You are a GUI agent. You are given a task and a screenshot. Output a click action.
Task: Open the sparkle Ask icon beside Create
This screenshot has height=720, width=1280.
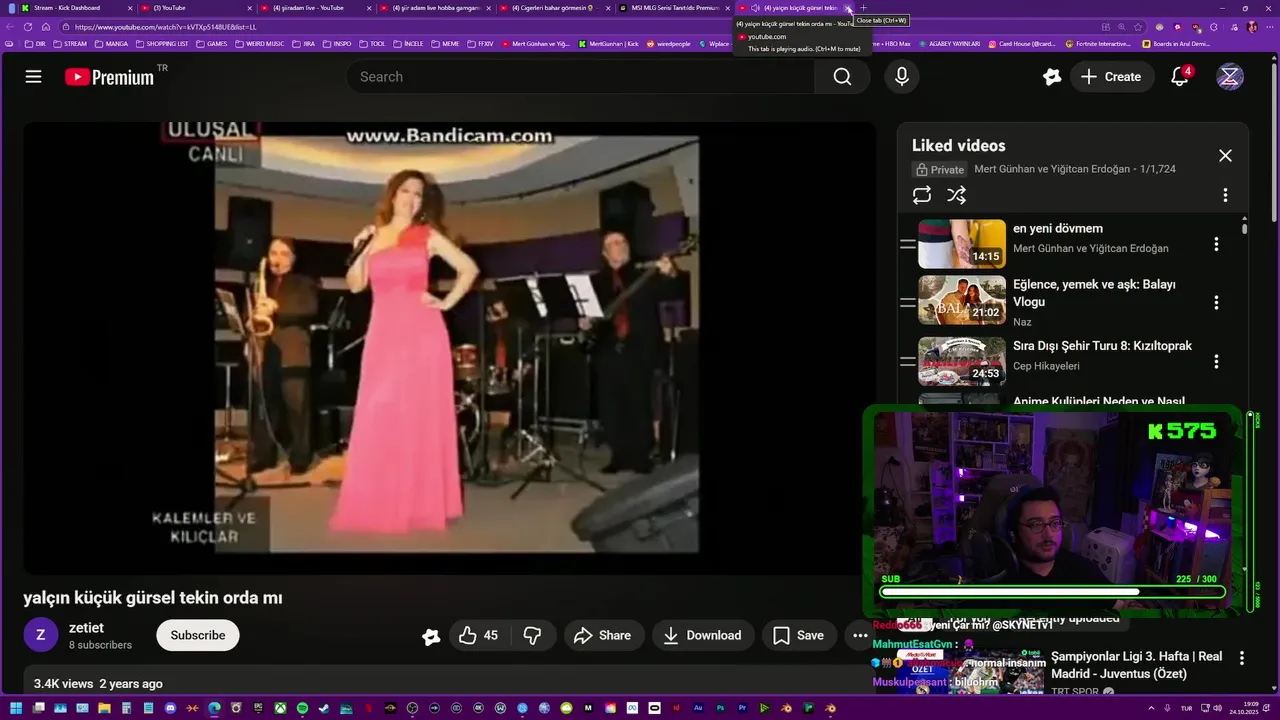pyautogui.click(x=1051, y=77)
